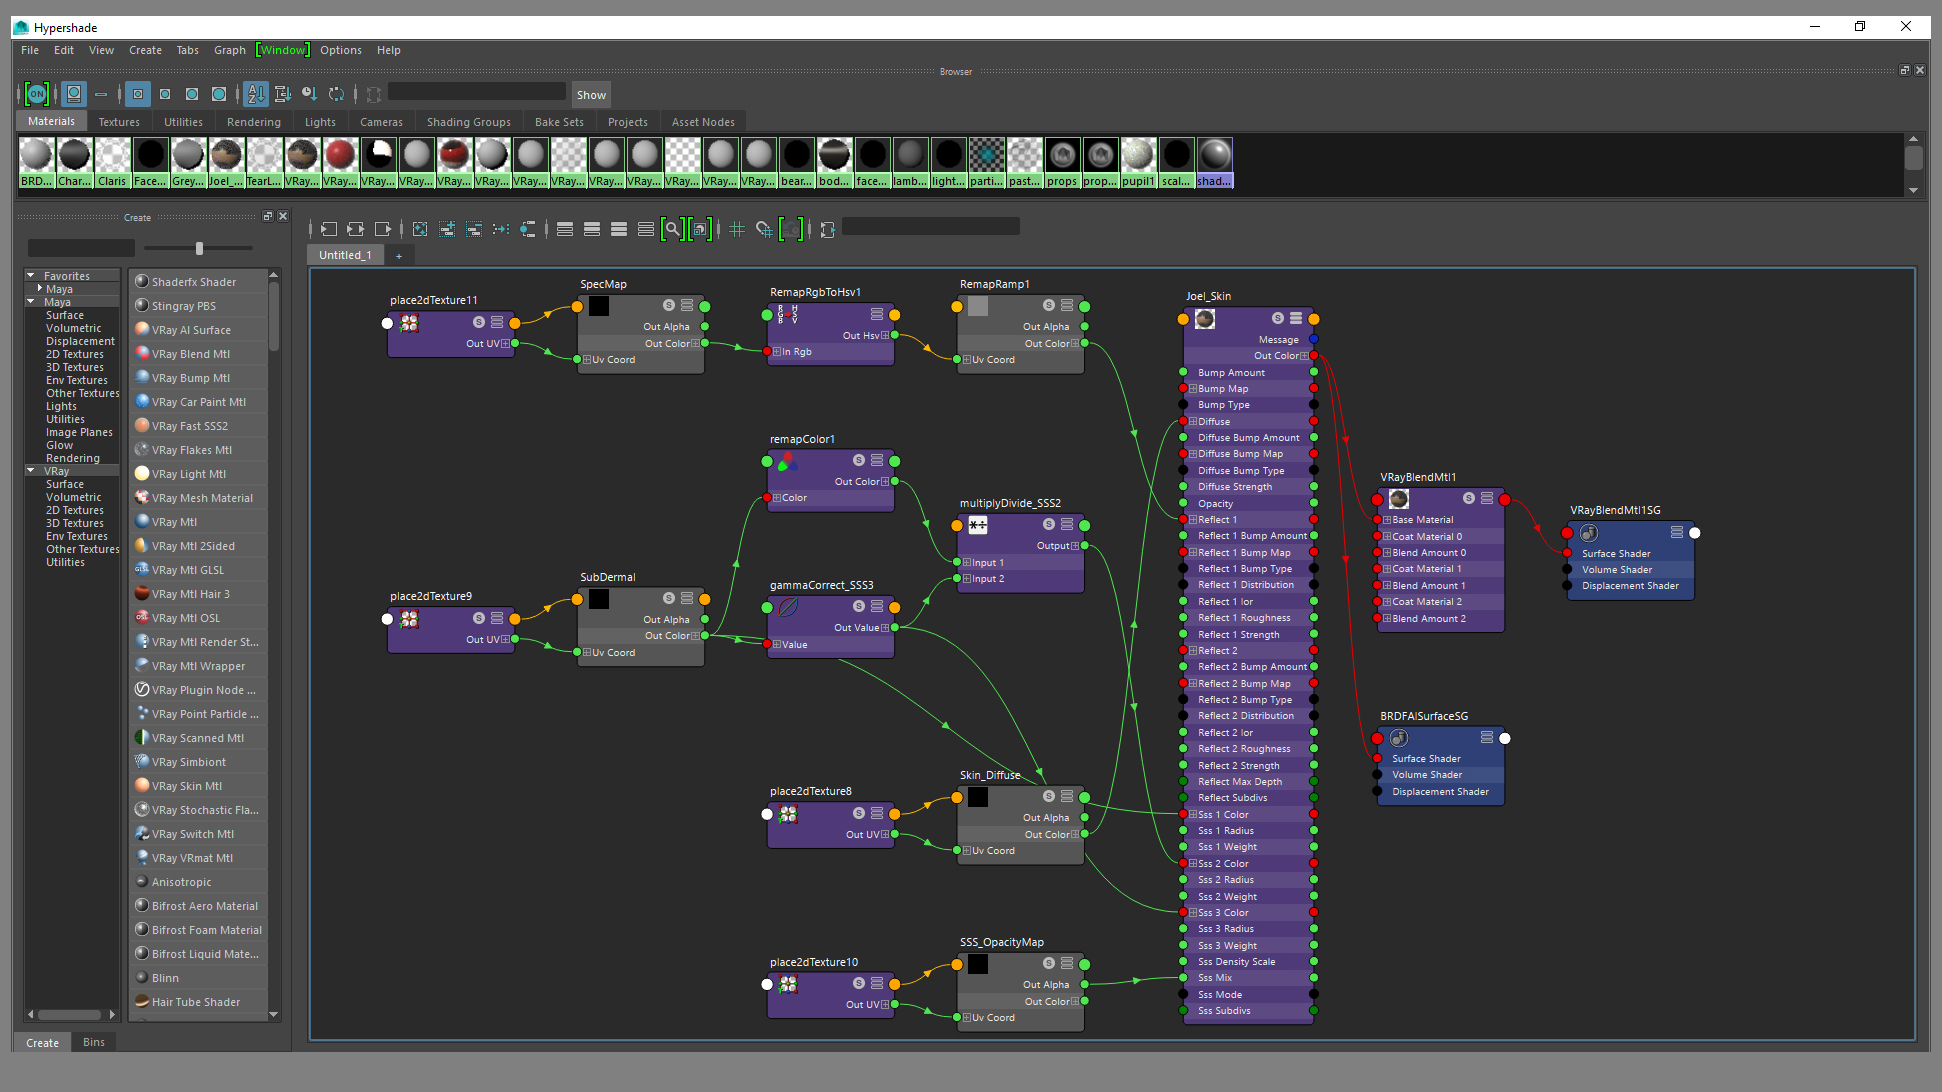The height and width of the screenshot is (1092, 1942).
Task: Graph materials on selected objects
Action: 528,229
